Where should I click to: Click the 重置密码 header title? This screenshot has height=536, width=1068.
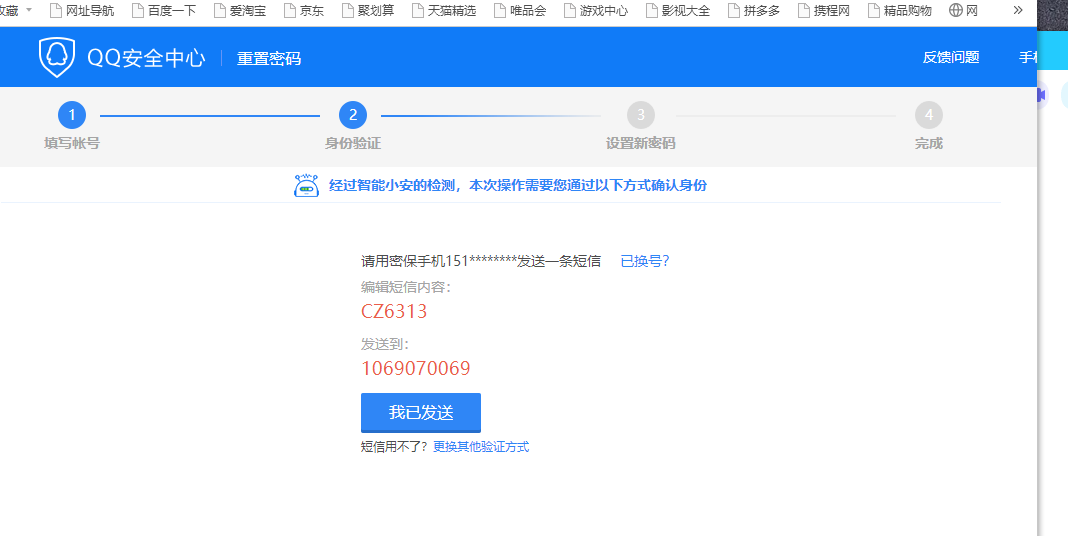[268, 59]
